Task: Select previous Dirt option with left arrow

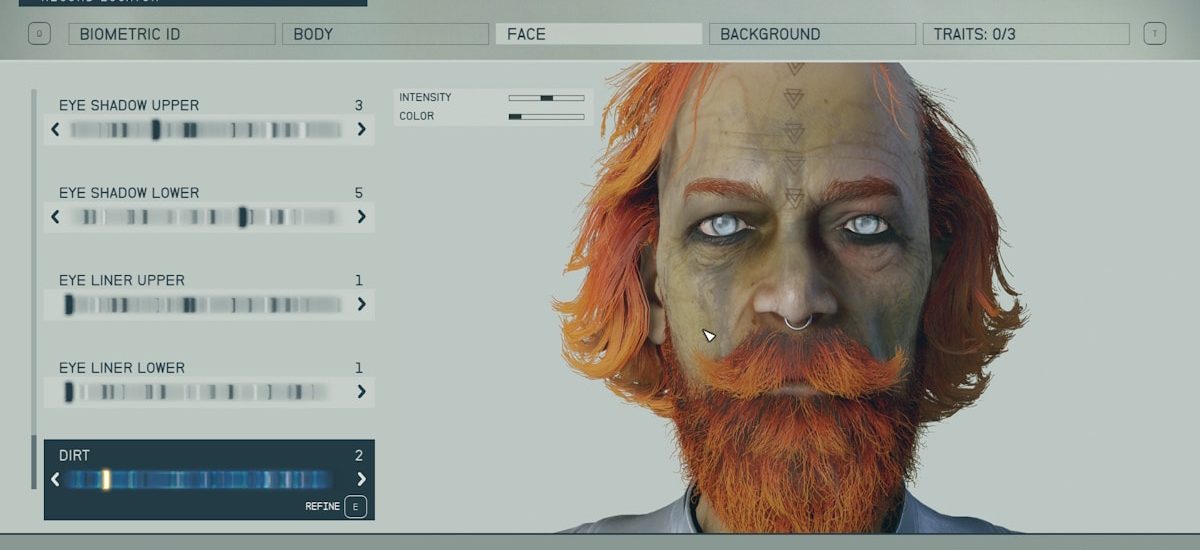Action: pyautogui.click(x=55, y=480)
